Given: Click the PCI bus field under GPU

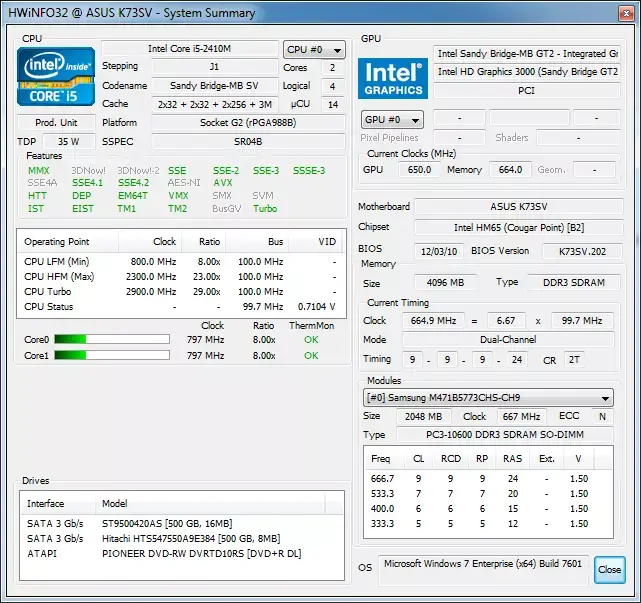Looking at the screenshot, I should point(527,90).
